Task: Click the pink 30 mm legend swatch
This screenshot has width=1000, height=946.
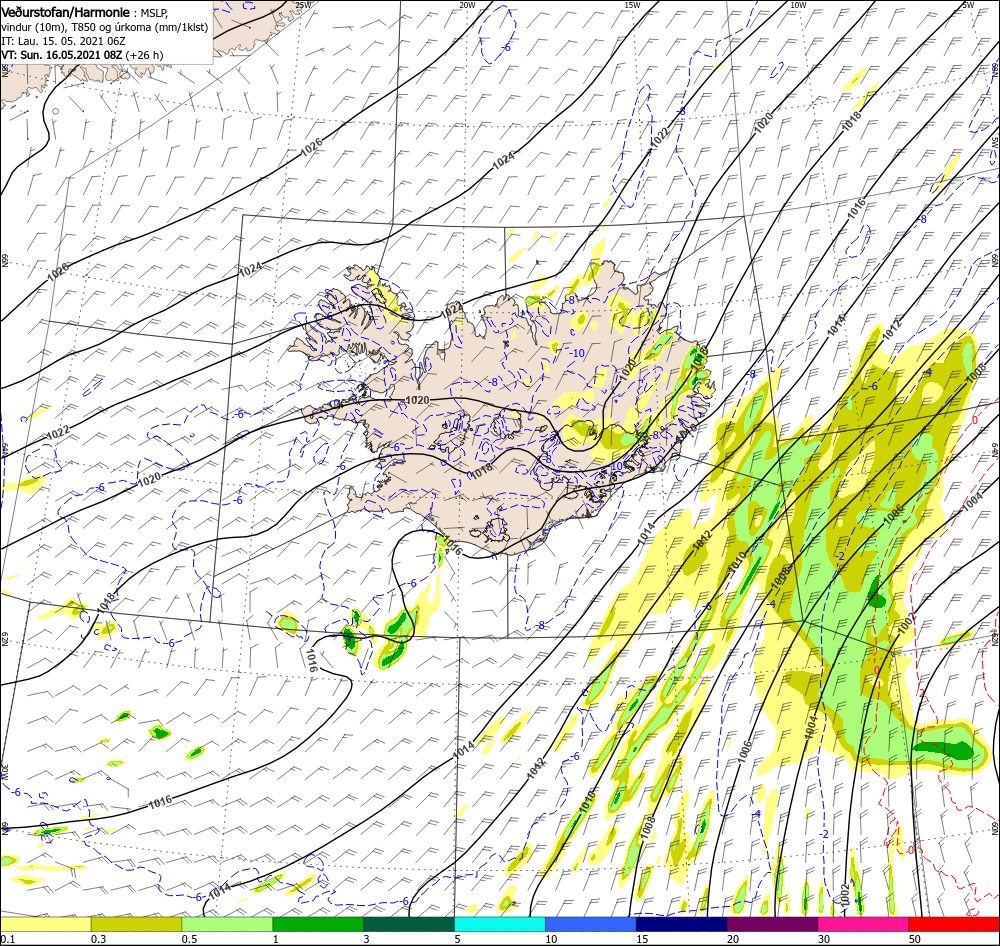Action: (863, 924)
